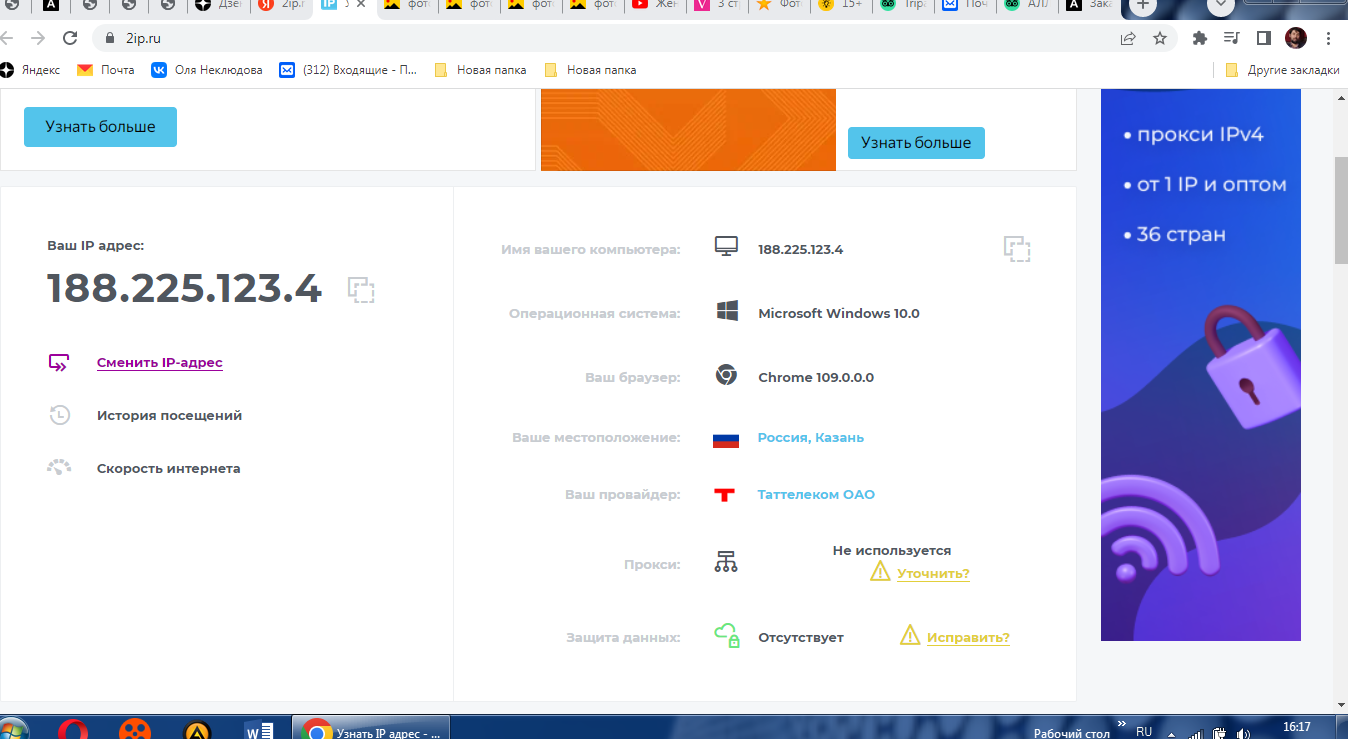This screenshot has height=739, width=1348.
Task: Click the Chrome browser icon in info list
Action: coord(726,375)
